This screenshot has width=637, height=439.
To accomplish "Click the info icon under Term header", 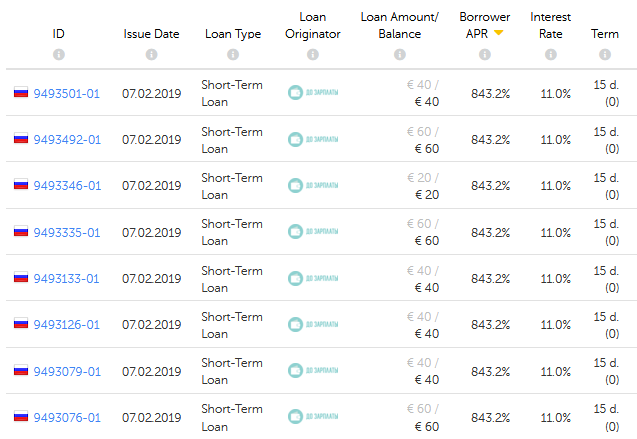I will 604,54.
